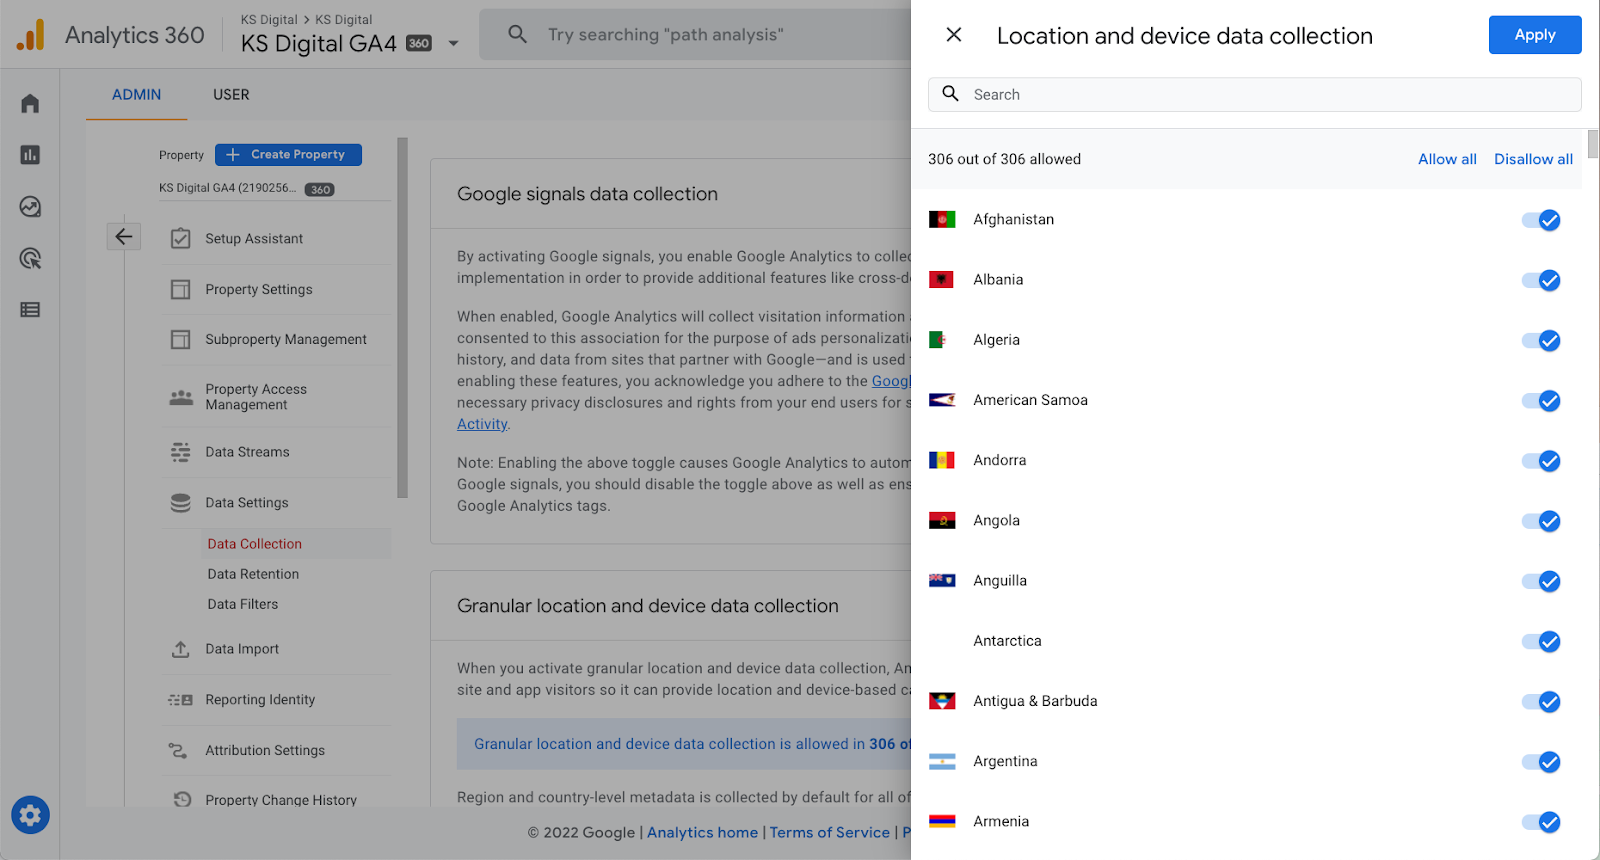Image resolution: width=1600 pixels, height=860 pixels.
Task: Click the Data Streams icon
Action: pos(181,452)
